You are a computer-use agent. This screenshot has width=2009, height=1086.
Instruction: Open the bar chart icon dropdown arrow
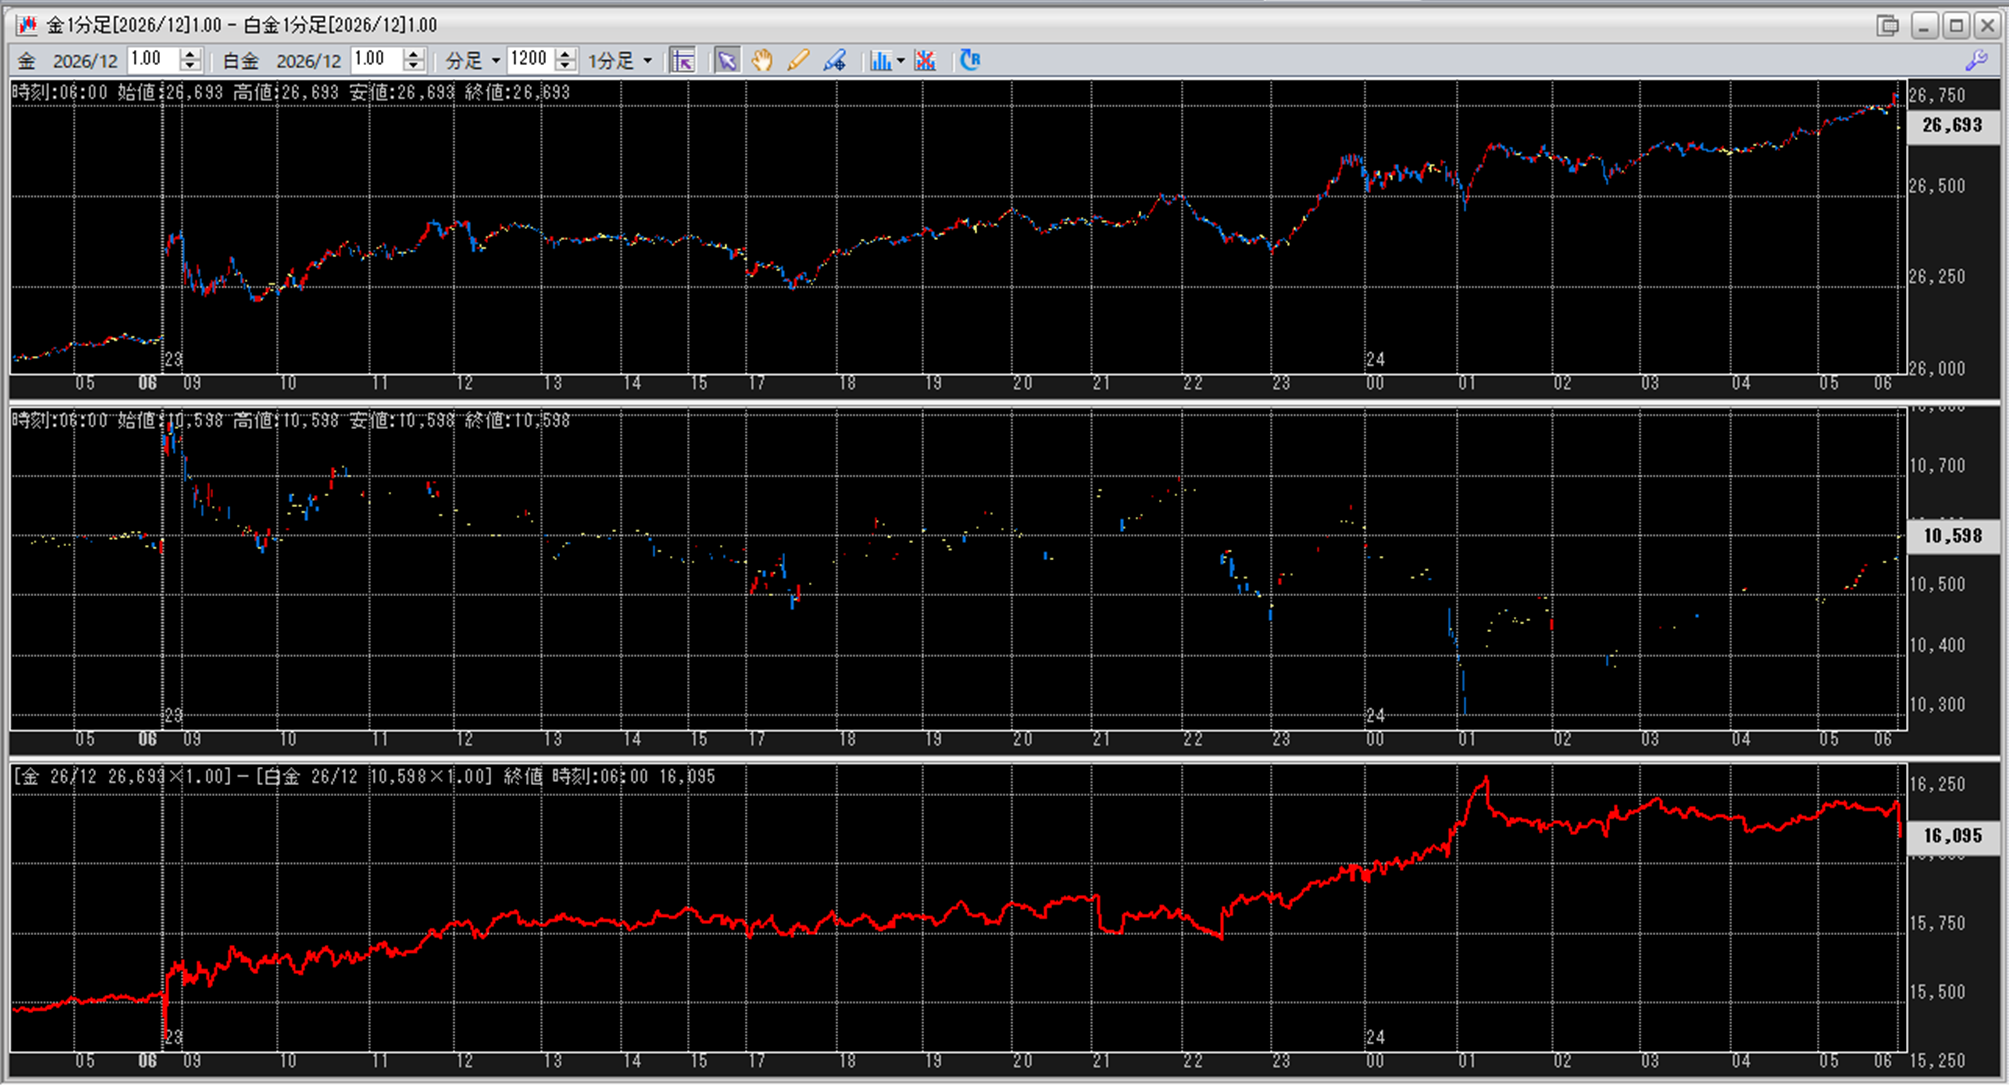point(900,61)
